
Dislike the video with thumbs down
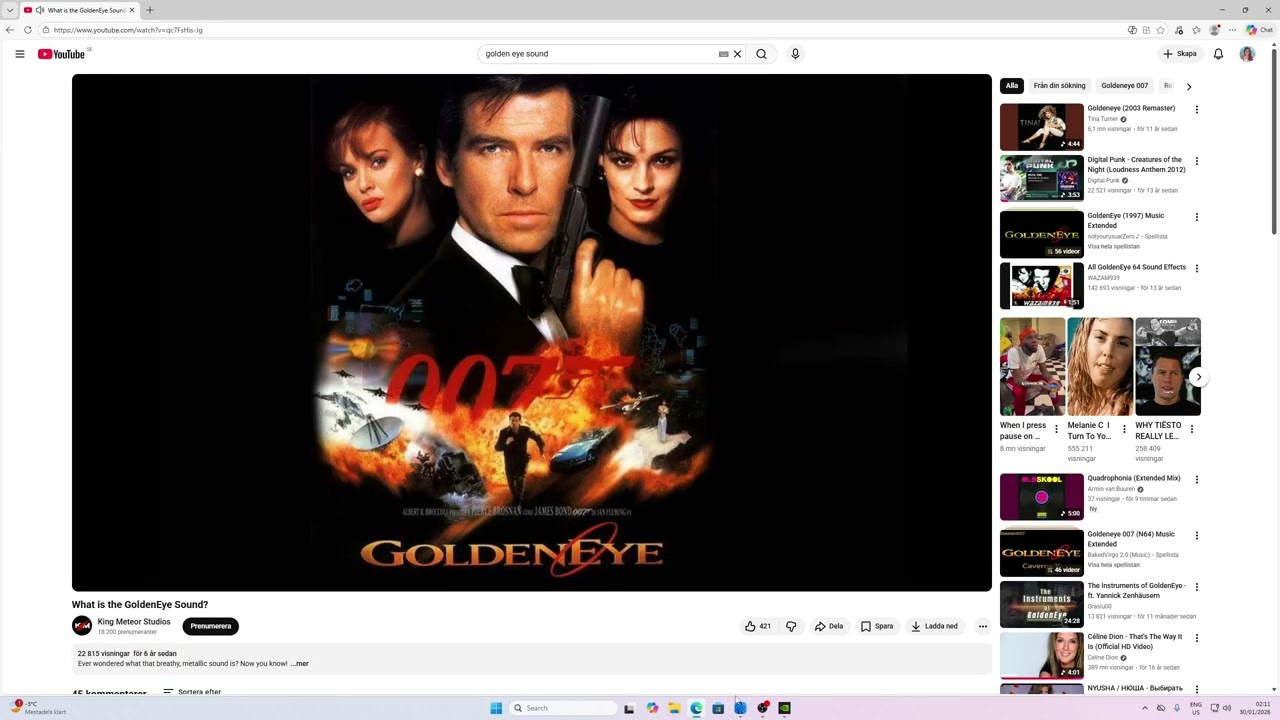[791, 626]
